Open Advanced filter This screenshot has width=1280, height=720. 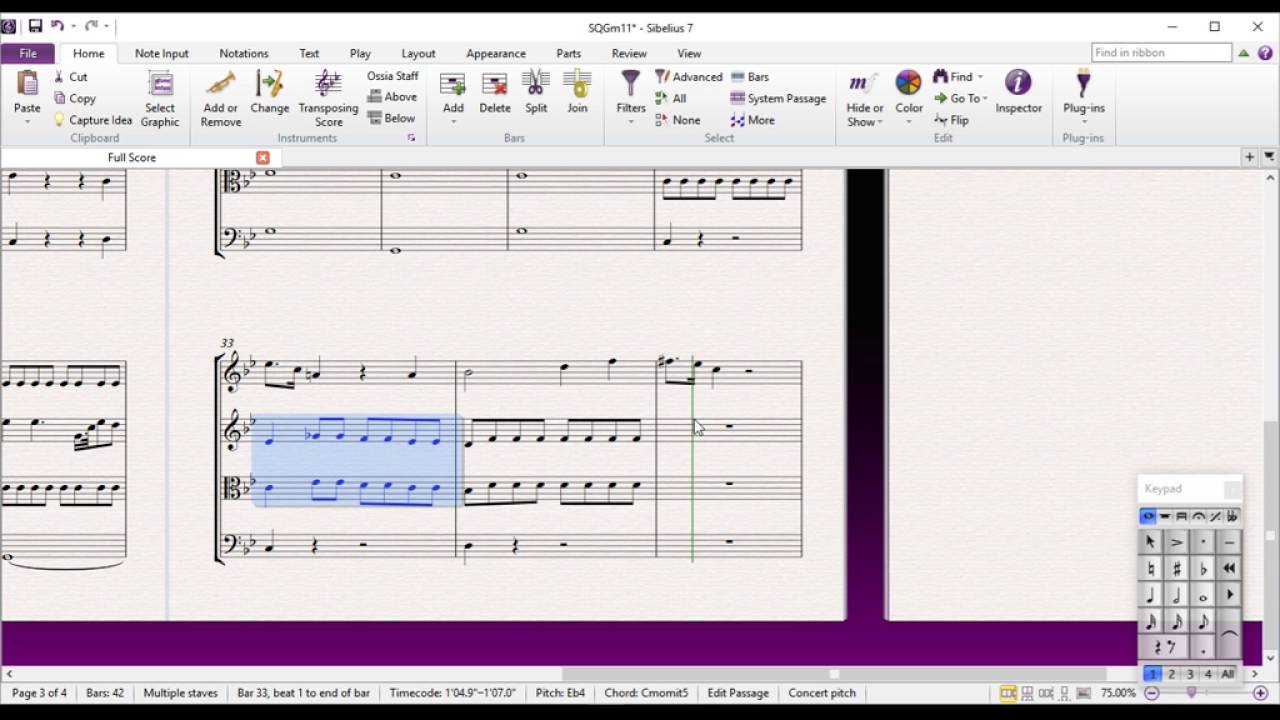click(x=688, y=77)
